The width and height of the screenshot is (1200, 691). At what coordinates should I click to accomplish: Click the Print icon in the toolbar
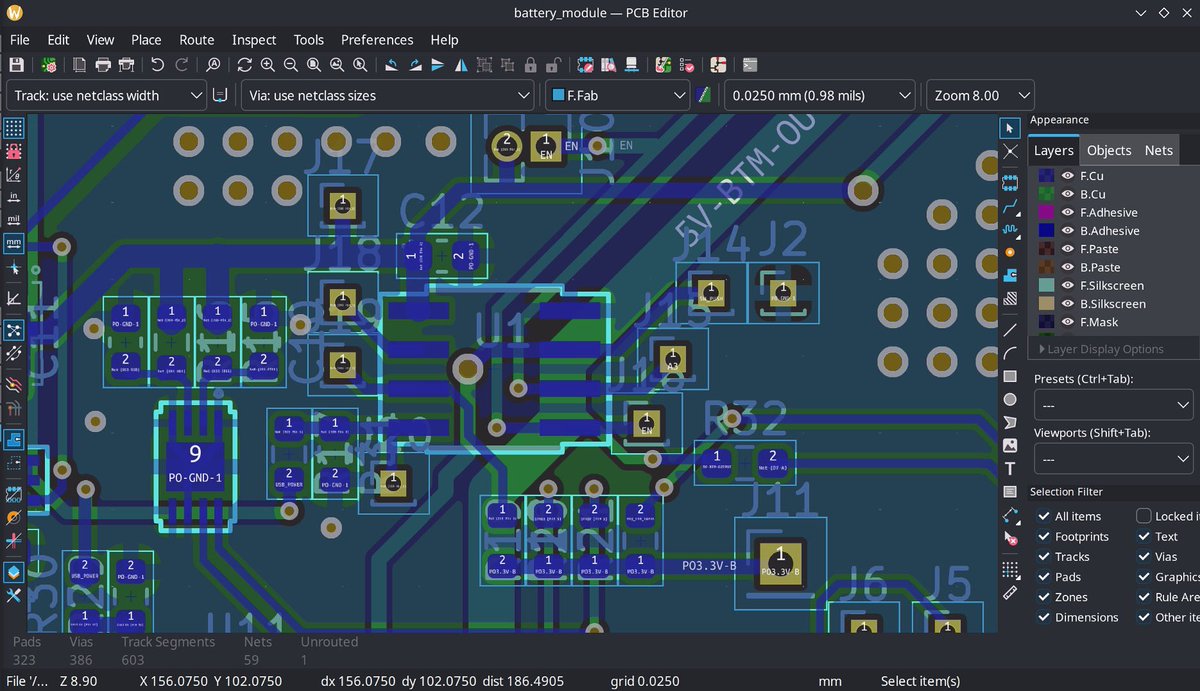[103, 65]
